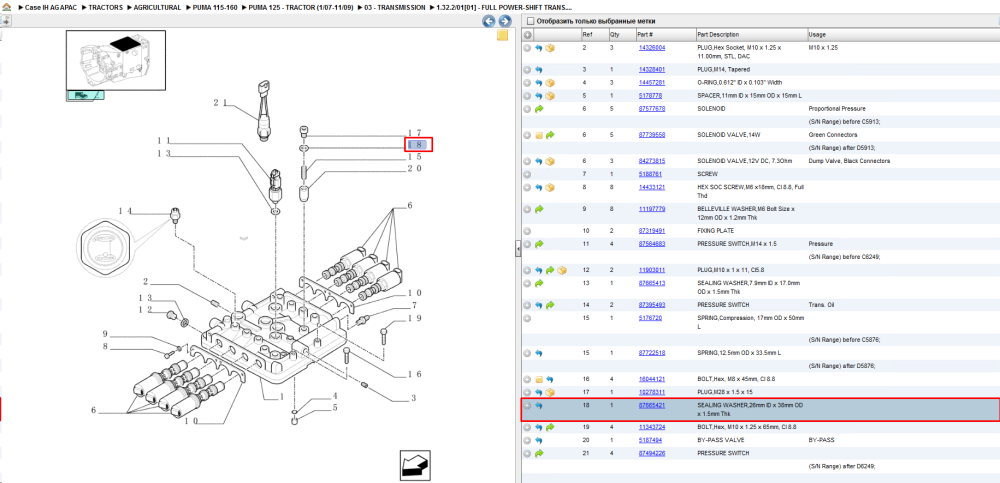1000x483 pixels.
Task: Select callout 17 on the diagram
Action: [415, 133]
